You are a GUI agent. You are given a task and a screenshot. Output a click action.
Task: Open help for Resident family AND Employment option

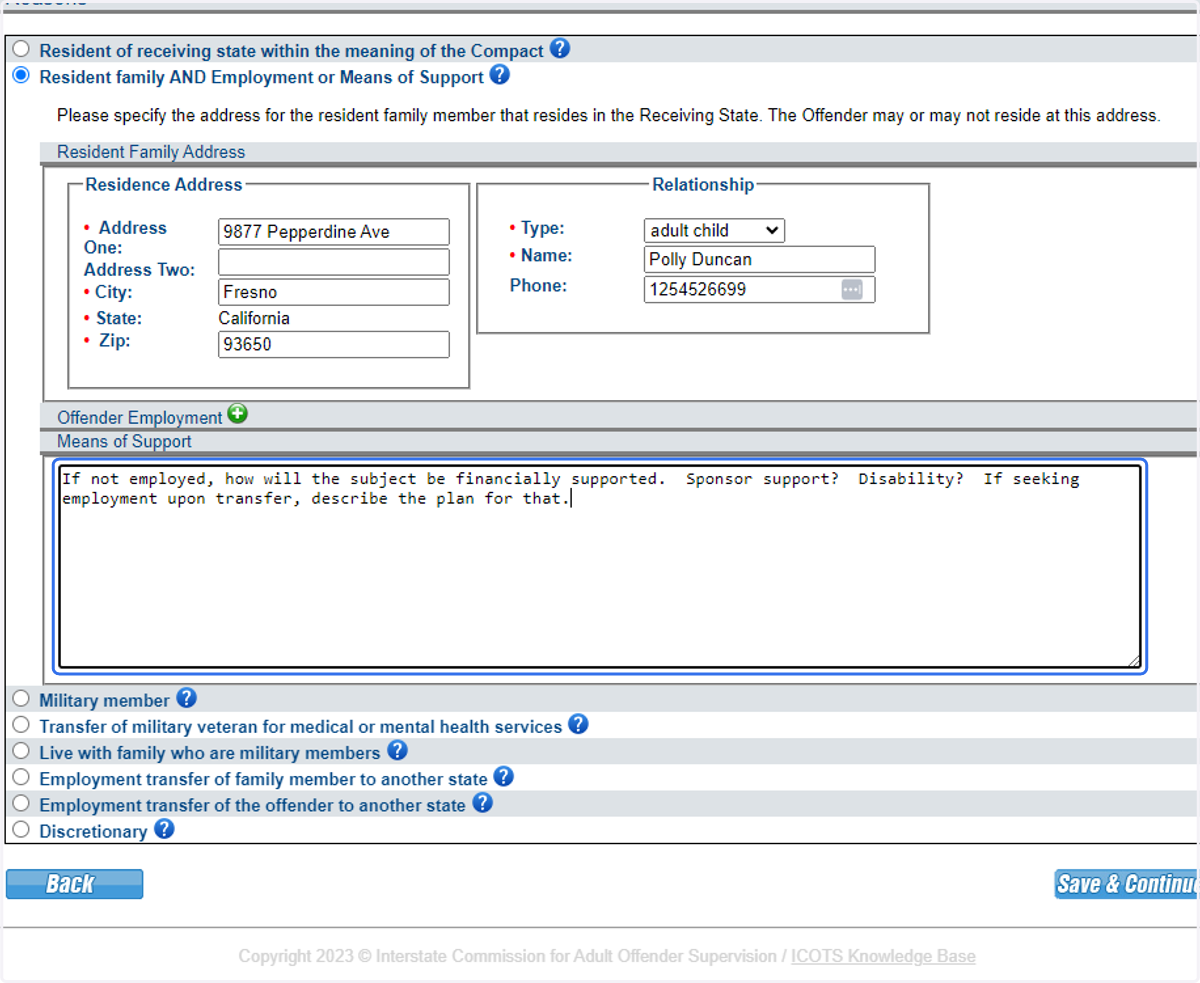(x=500, y=75)
